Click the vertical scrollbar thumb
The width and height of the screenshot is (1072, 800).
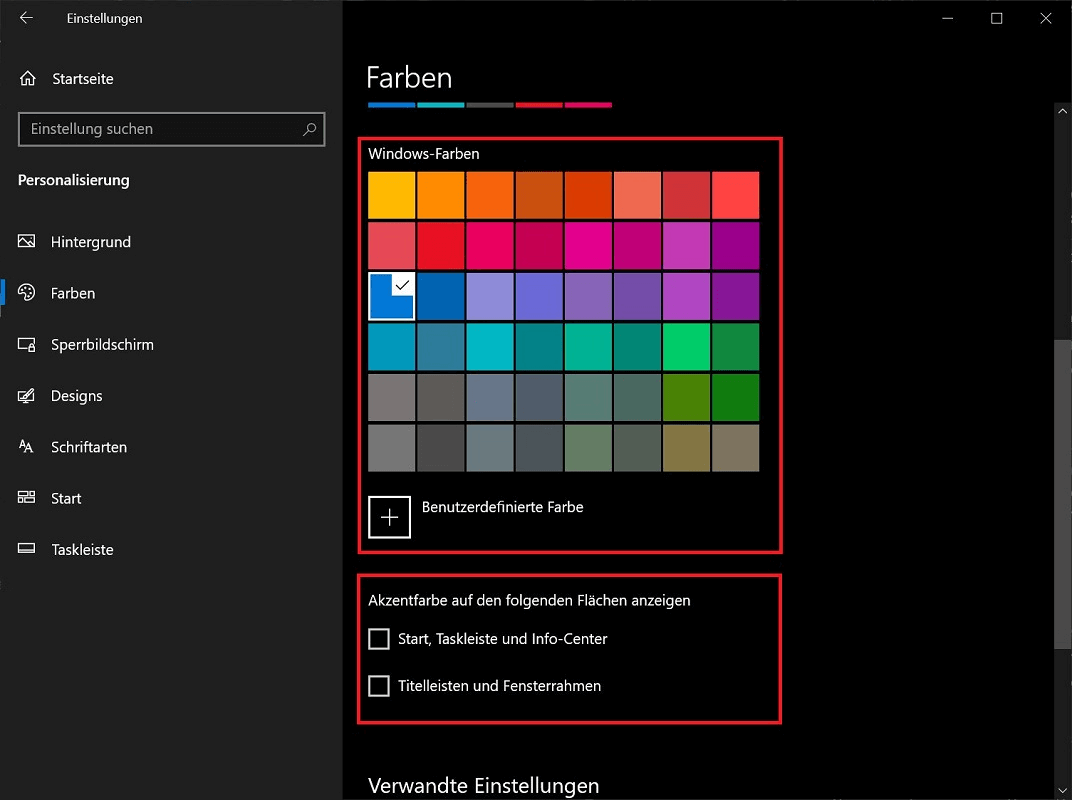pos(1062,494)
